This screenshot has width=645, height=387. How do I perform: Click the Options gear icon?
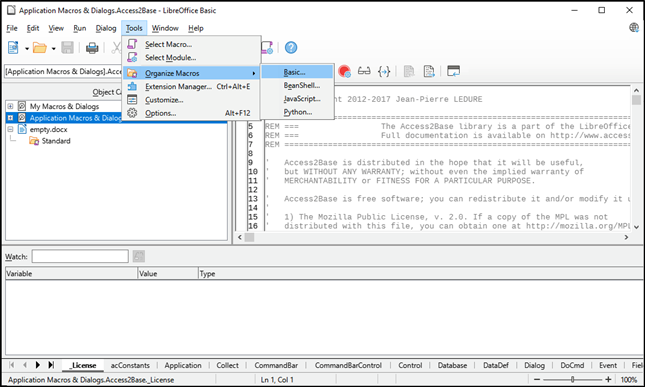[132, 113]
